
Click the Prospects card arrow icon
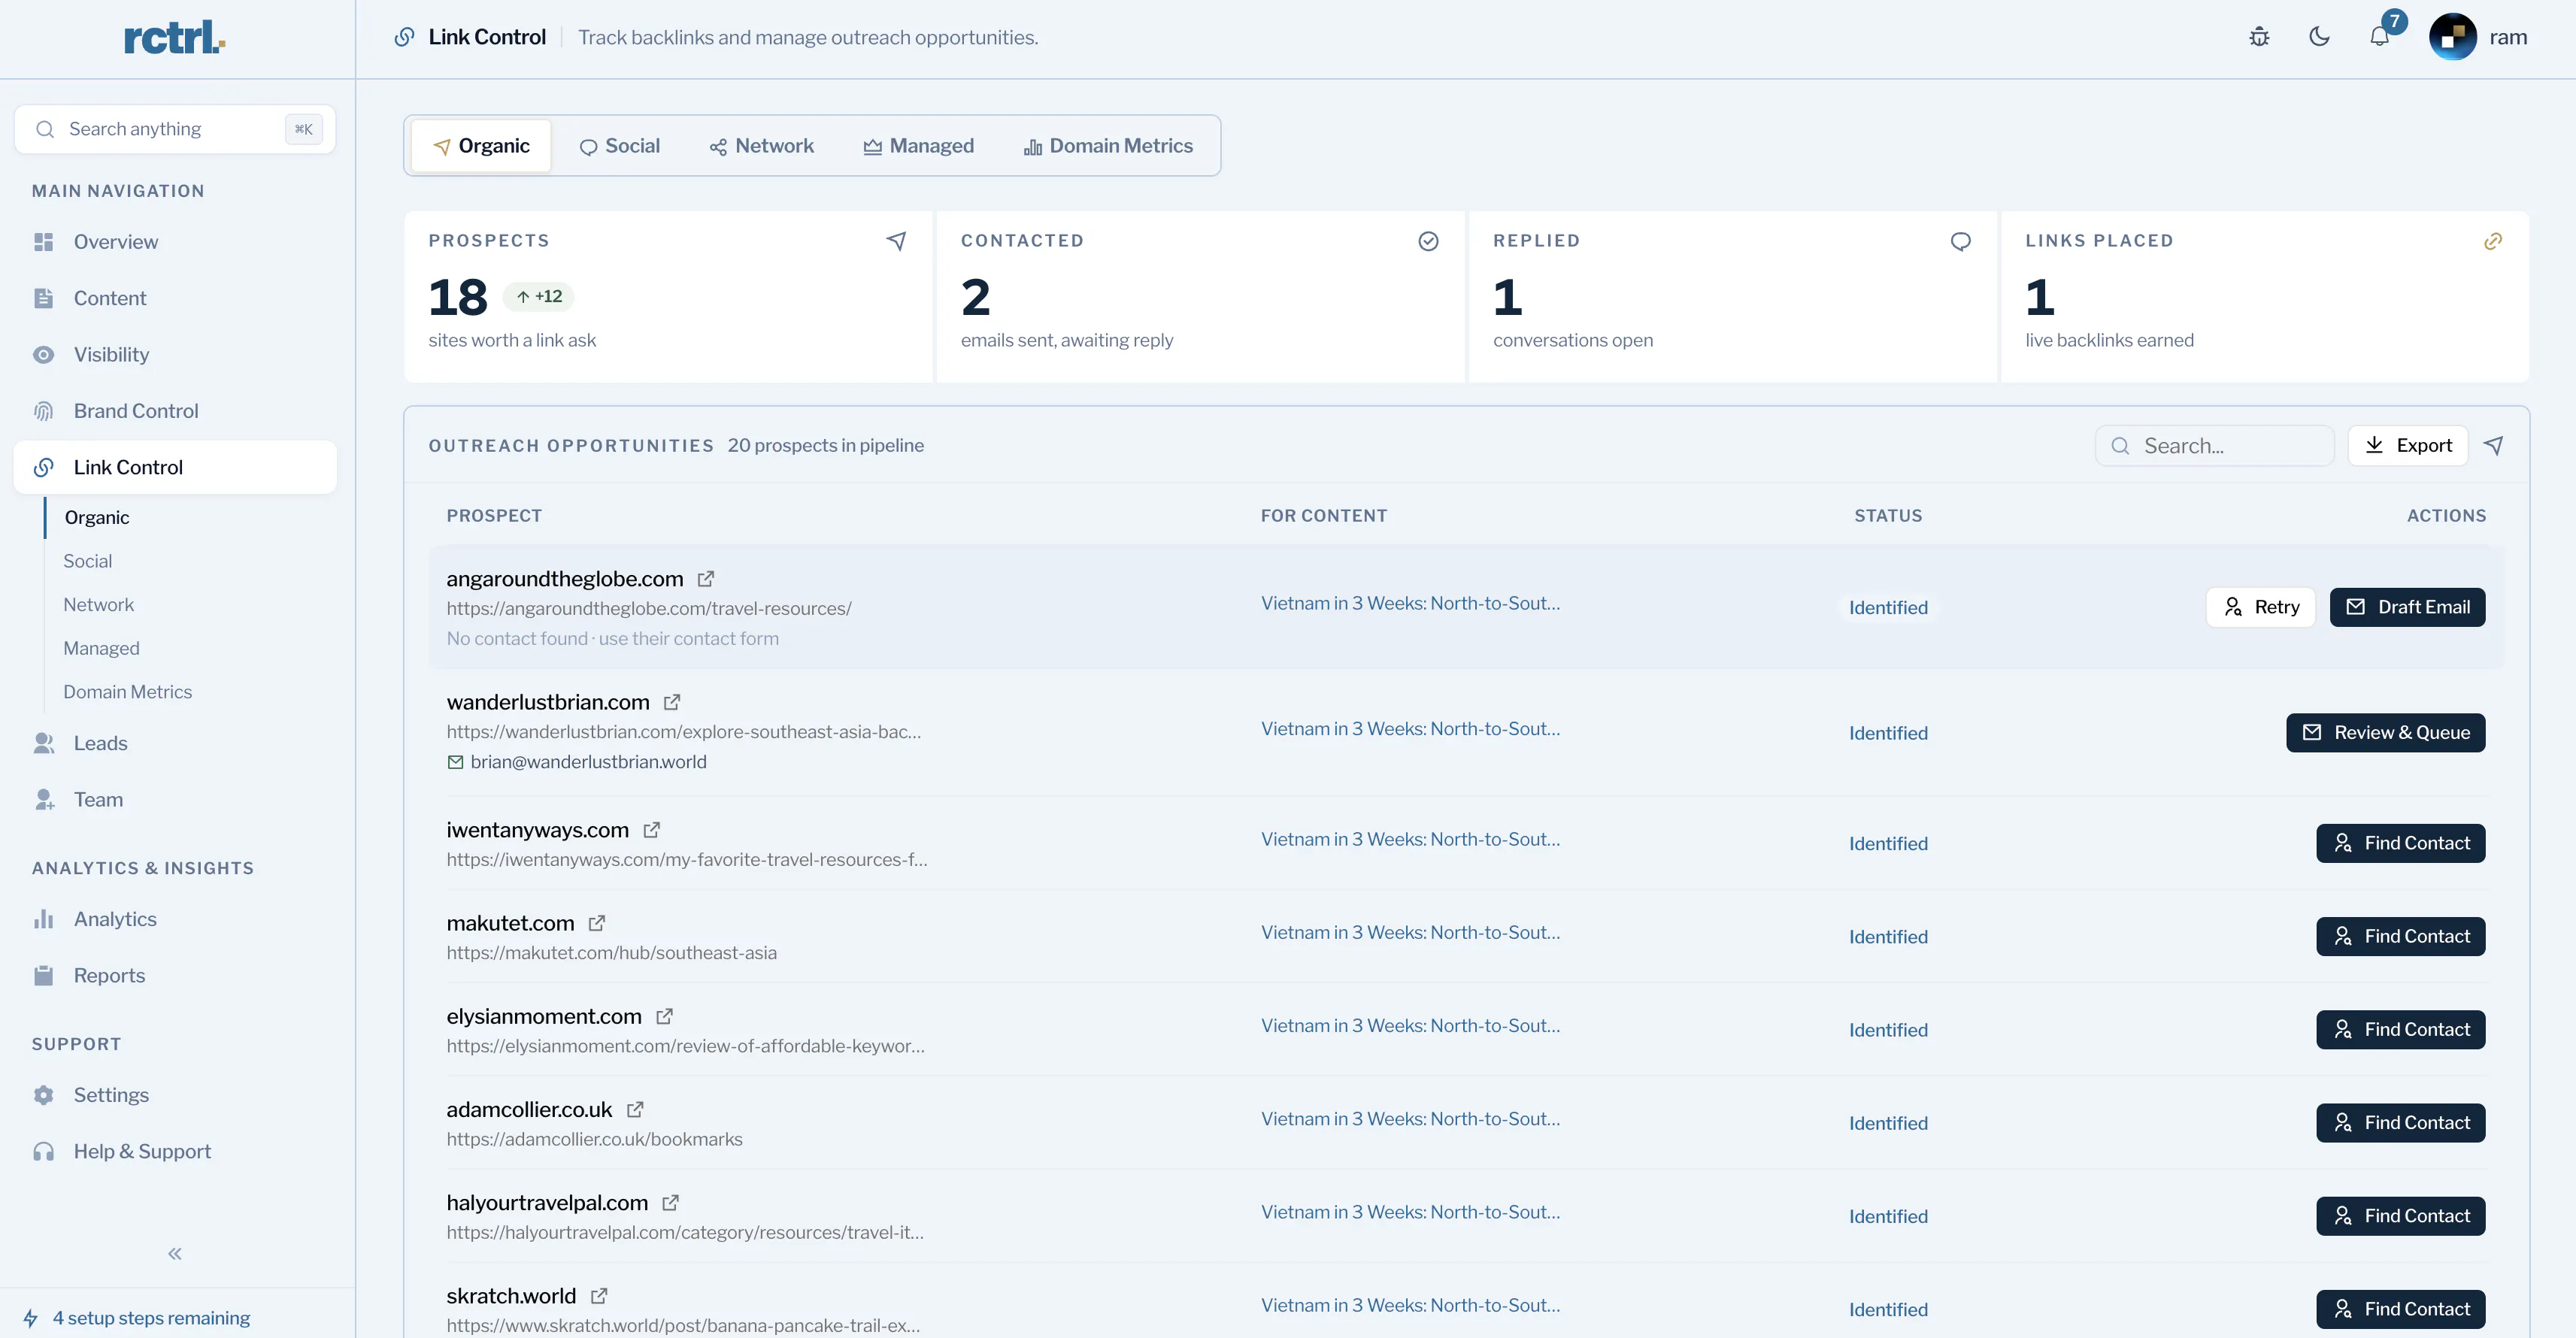[x=896, y=241]
